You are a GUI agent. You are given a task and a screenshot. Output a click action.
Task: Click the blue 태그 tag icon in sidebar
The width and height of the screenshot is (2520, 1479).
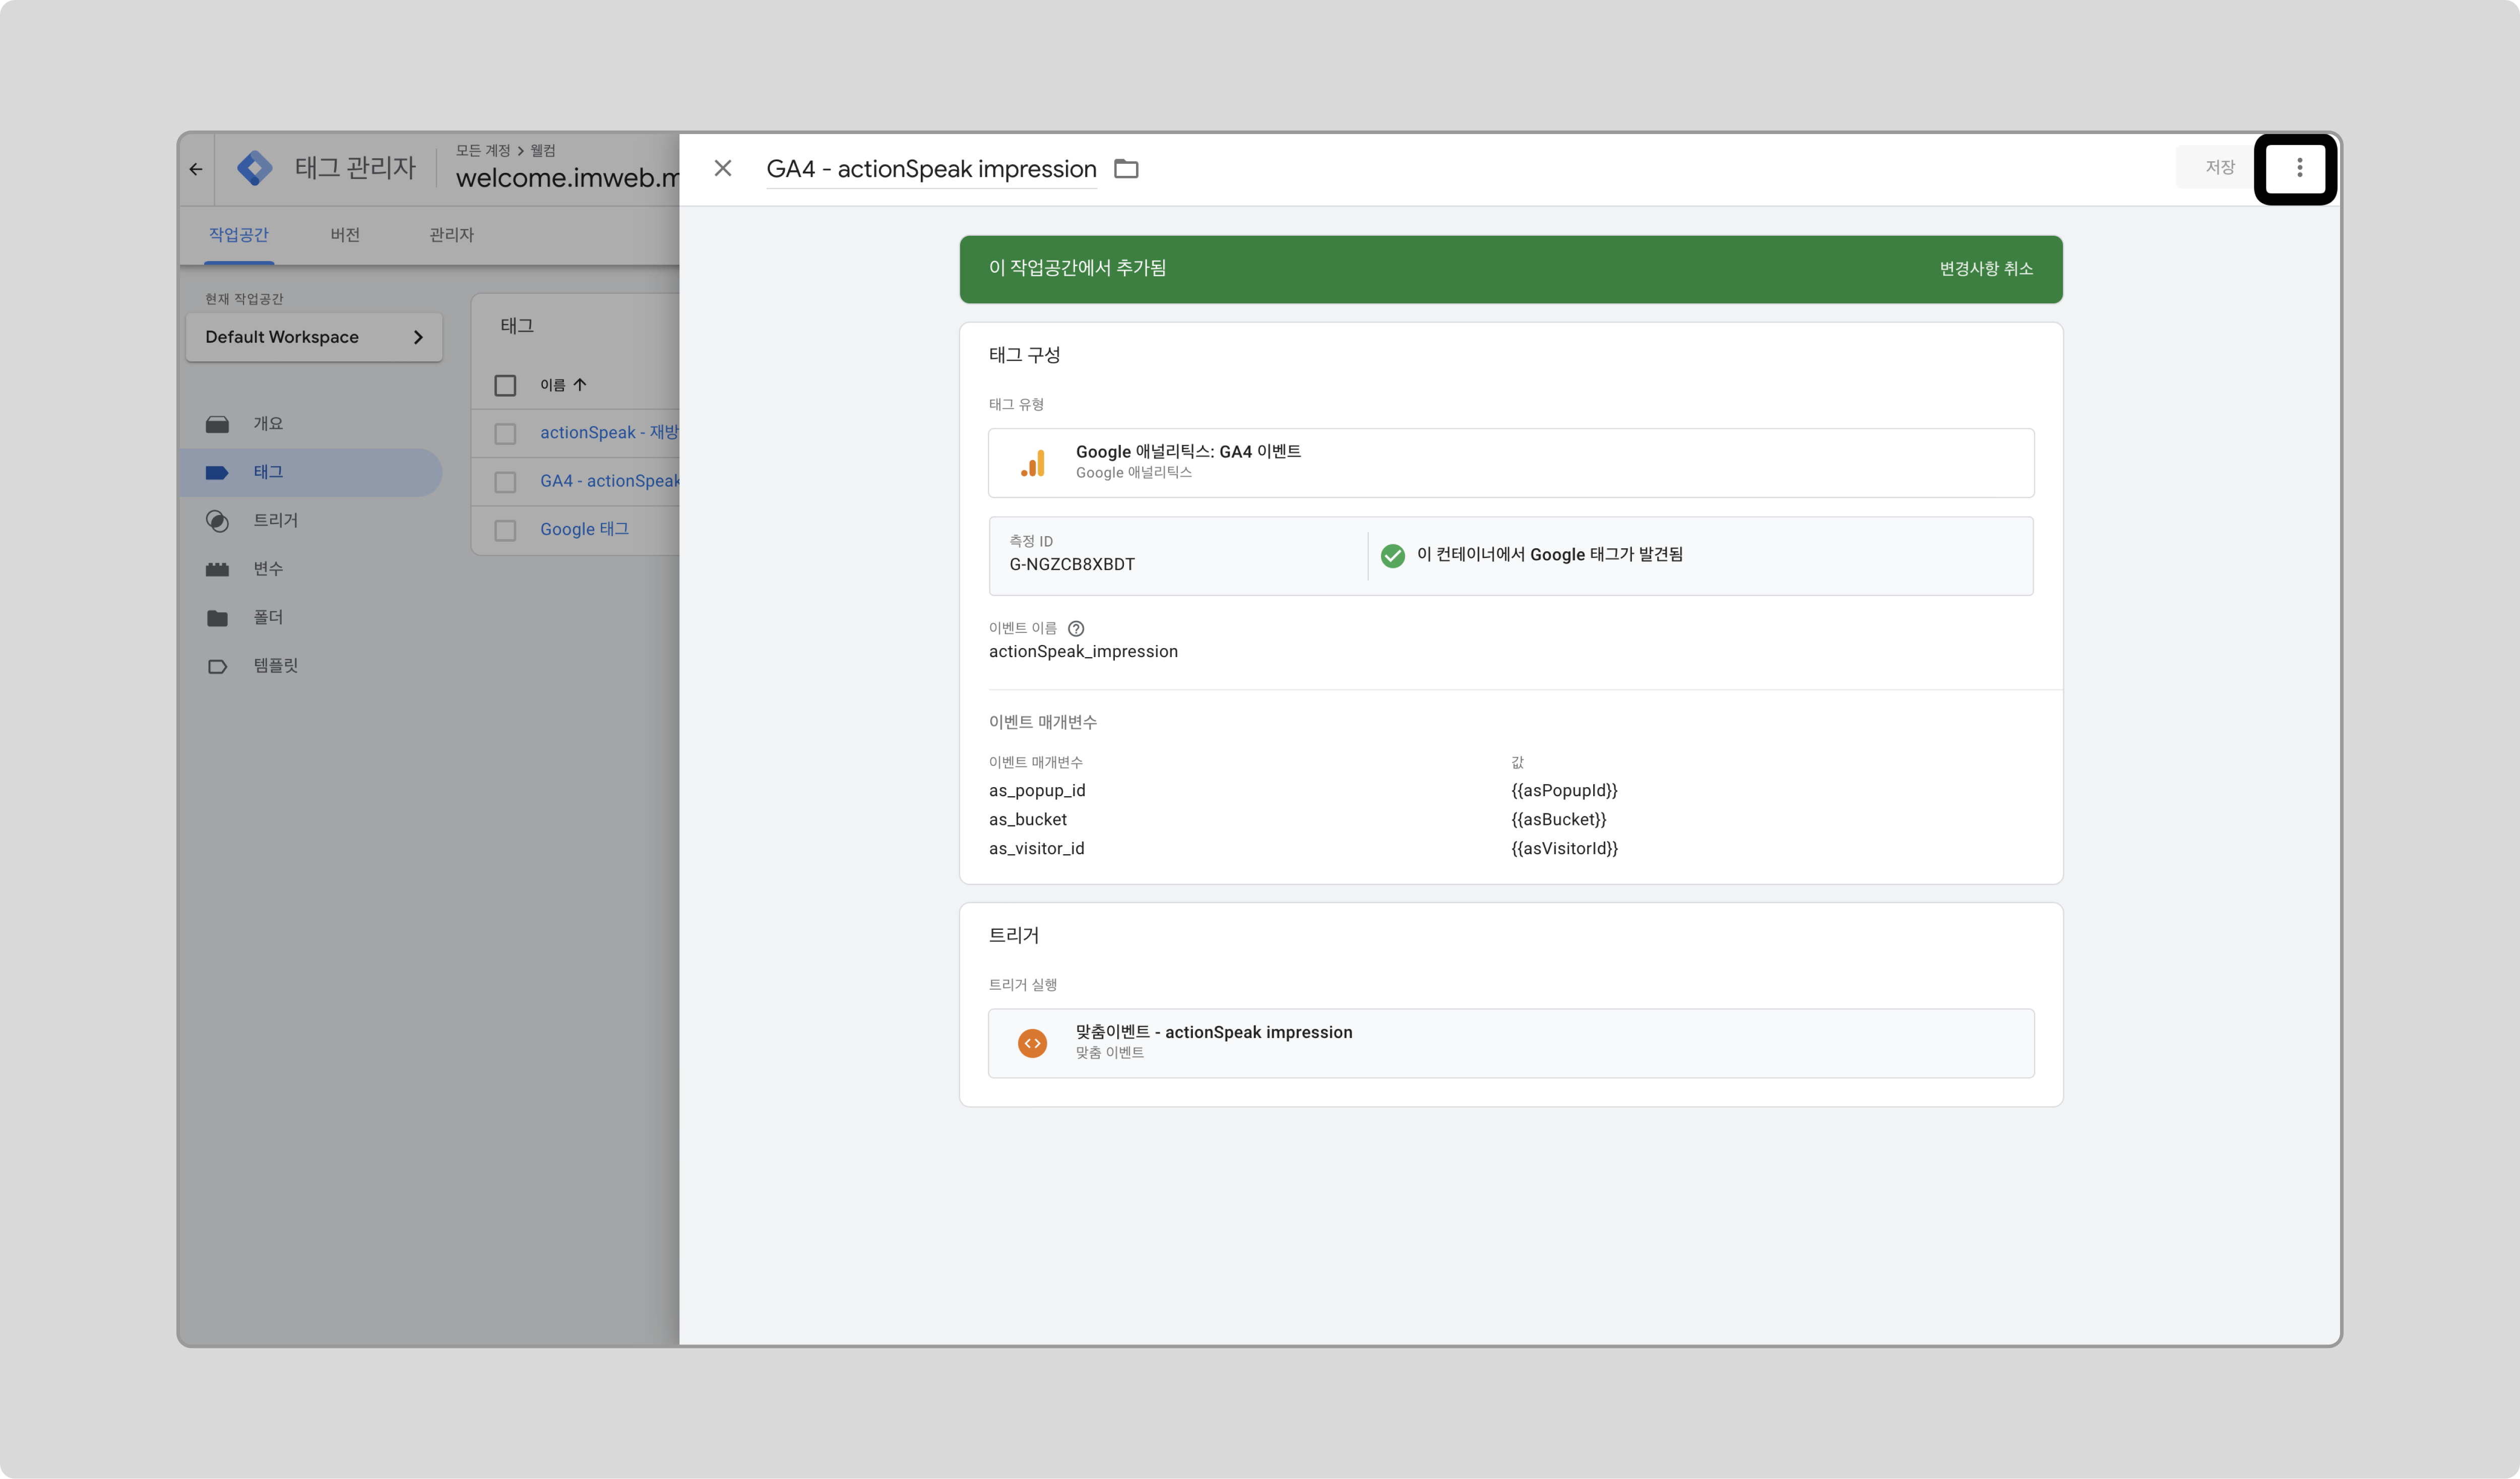(x=217, y=473)
